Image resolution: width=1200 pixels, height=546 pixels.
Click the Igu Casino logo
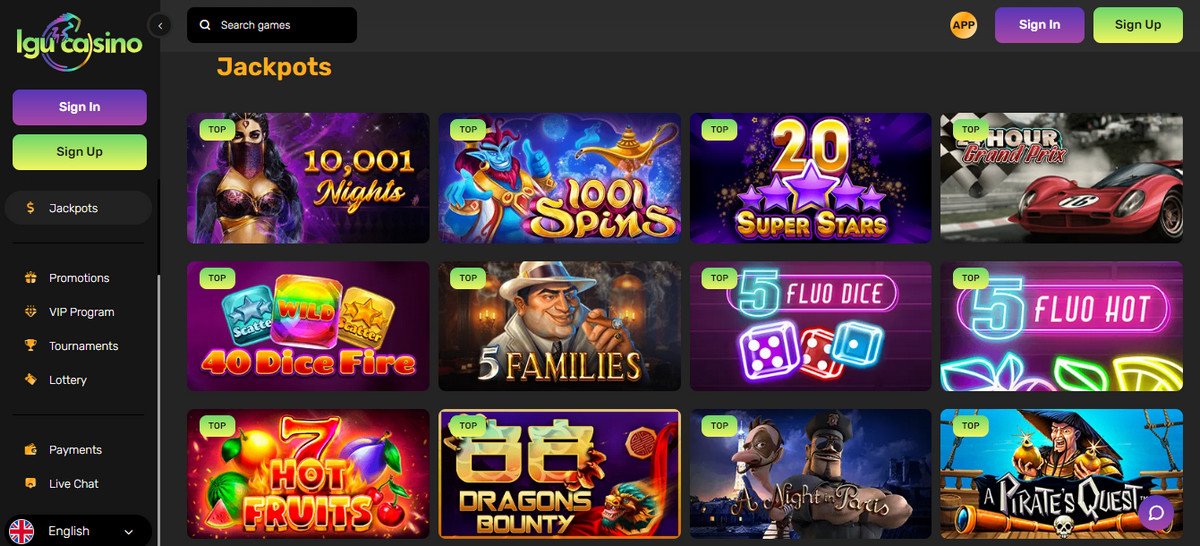pos(79,41)
